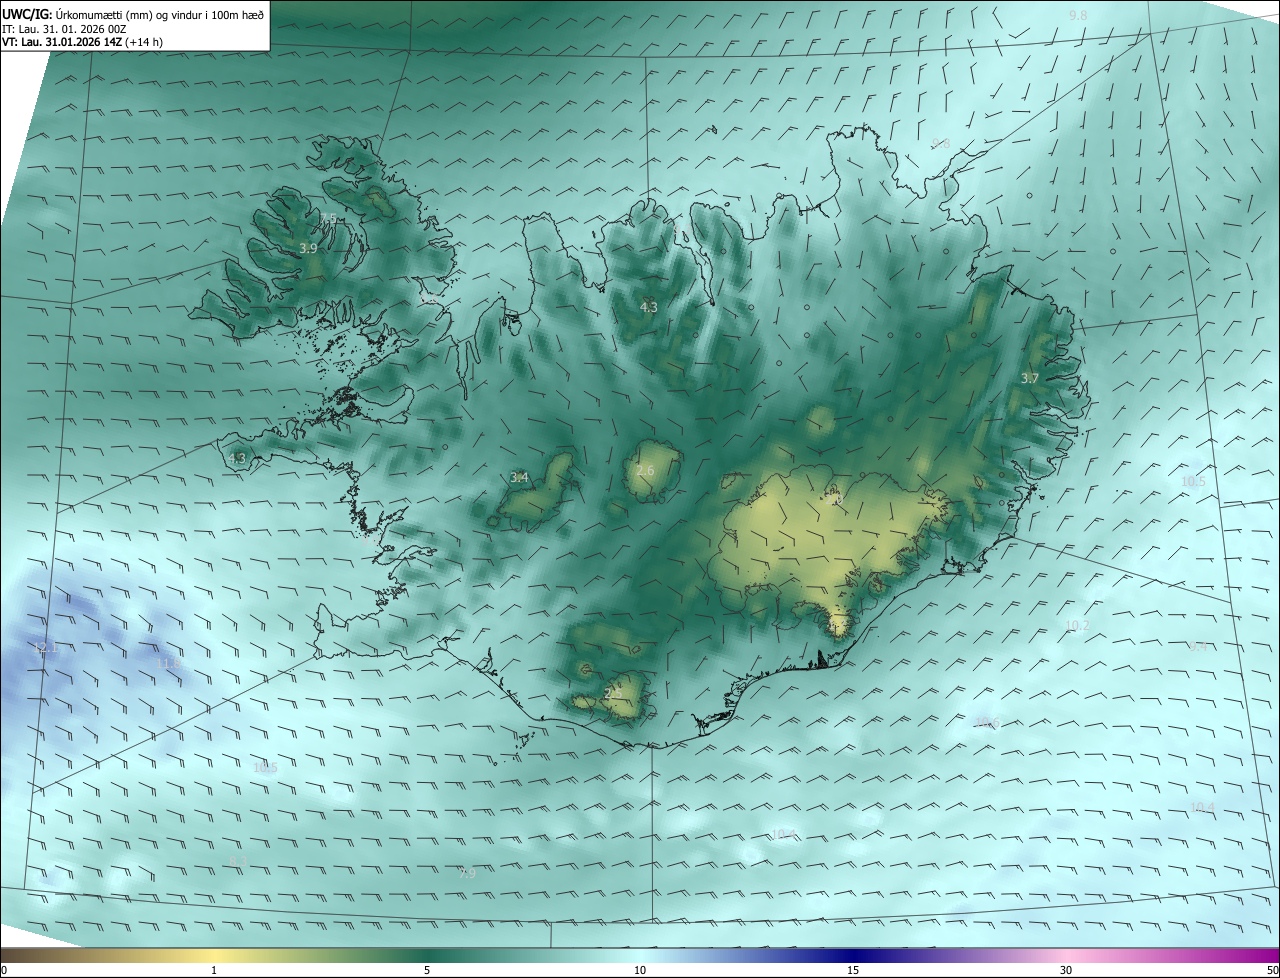
Task: Click the 3.9 value in the Westfjords
Action: click(308, 248)
